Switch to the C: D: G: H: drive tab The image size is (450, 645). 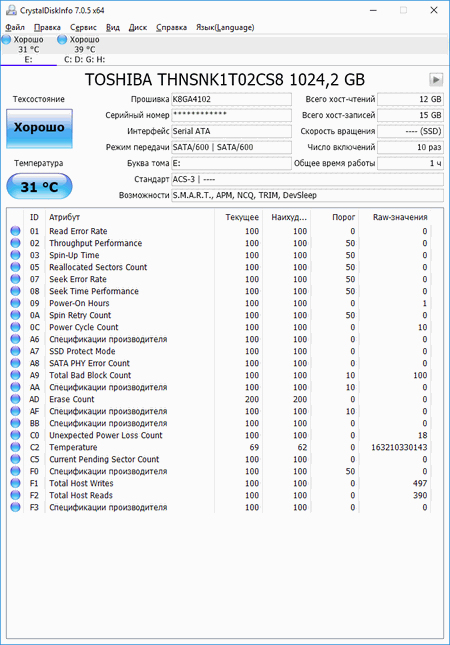pos(84,49)
